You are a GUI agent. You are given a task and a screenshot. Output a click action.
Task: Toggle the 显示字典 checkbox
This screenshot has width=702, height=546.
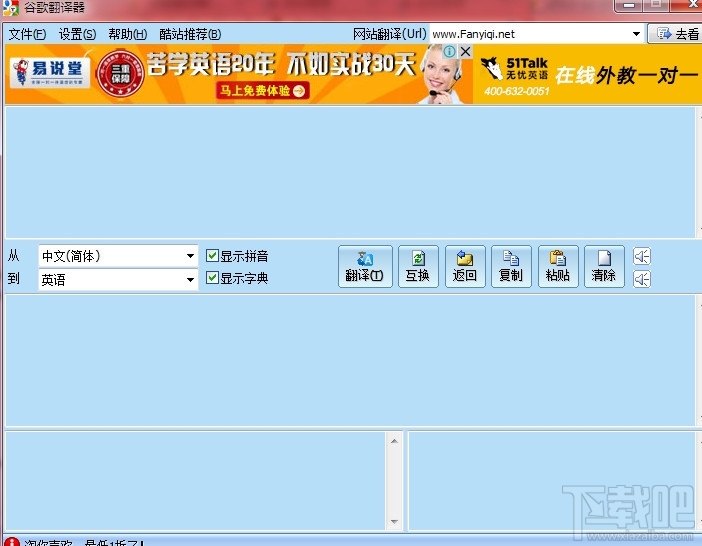tap(212, 278)
